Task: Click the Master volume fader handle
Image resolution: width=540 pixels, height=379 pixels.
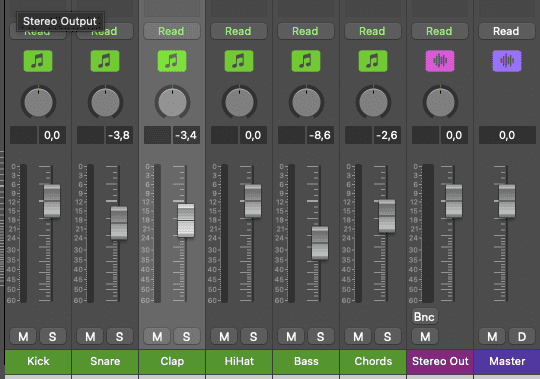Action: click(x=507, y=201)
